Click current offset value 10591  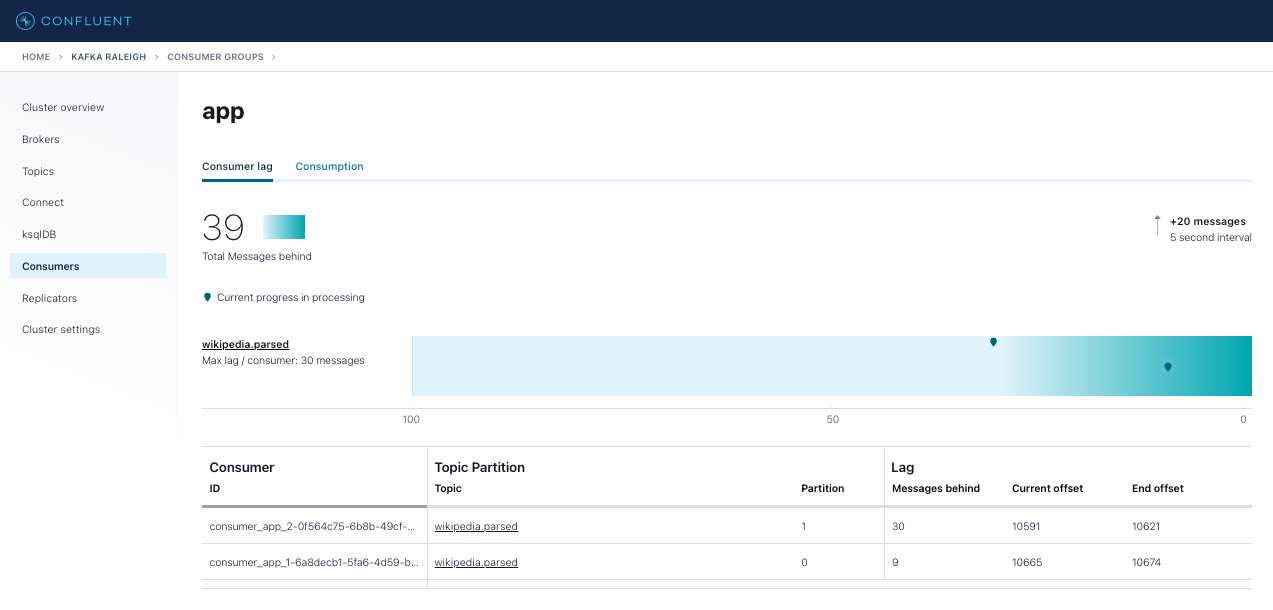click(1027, 526)
